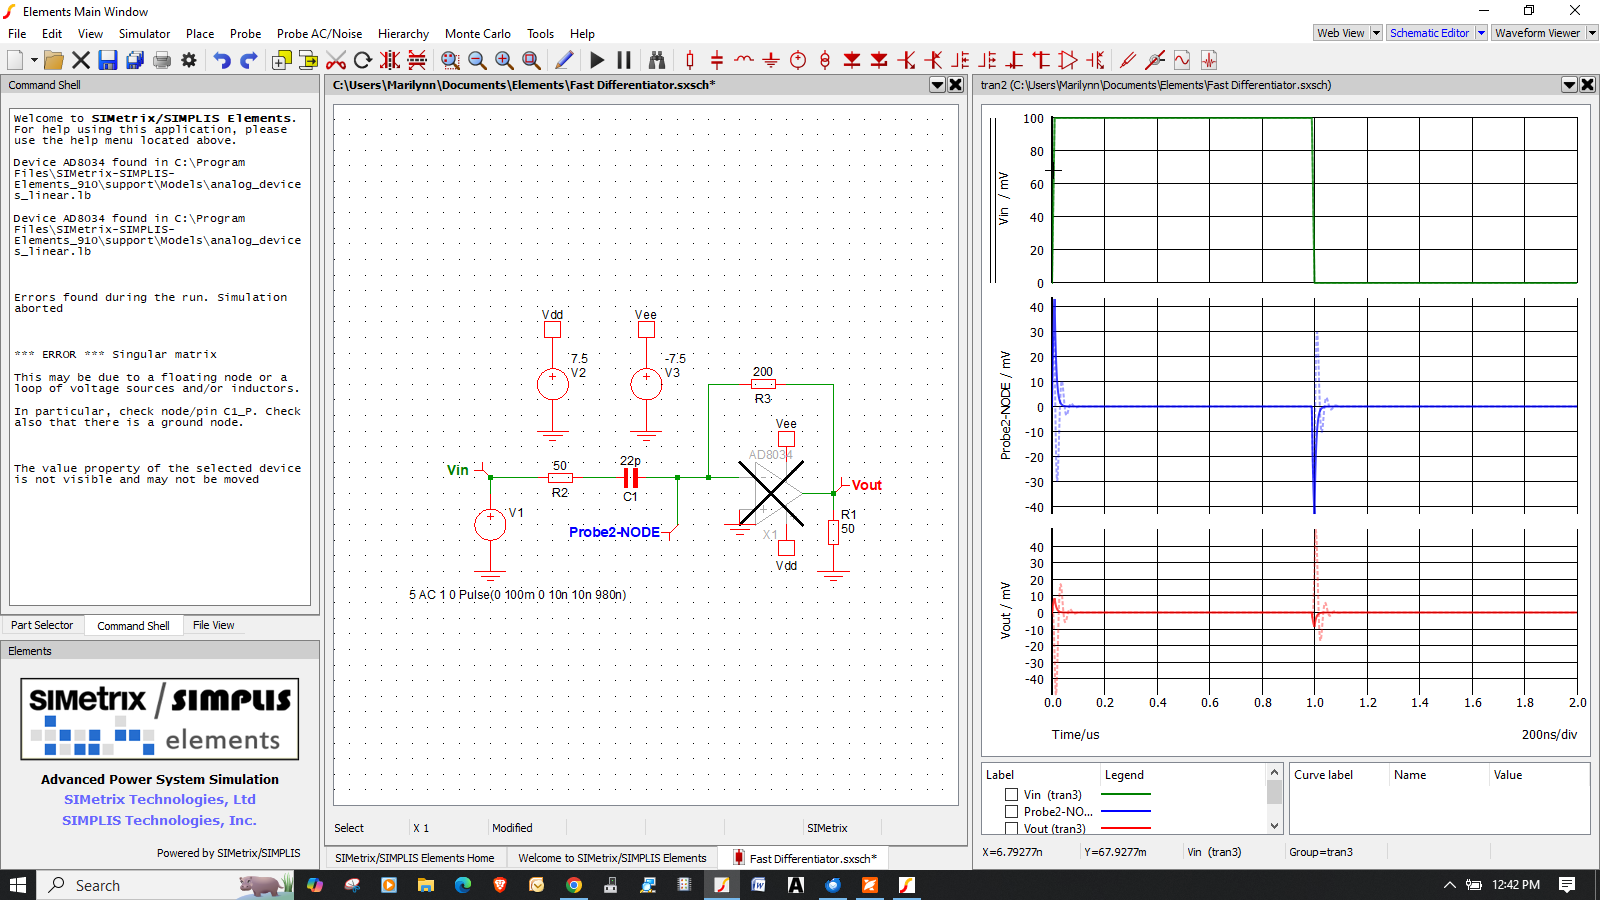Image resolution: width=1600 pixels, height=900 pixels.
Task: Open the tran2 waveform panel dropdown arrow
Action: click(1570, 85)
